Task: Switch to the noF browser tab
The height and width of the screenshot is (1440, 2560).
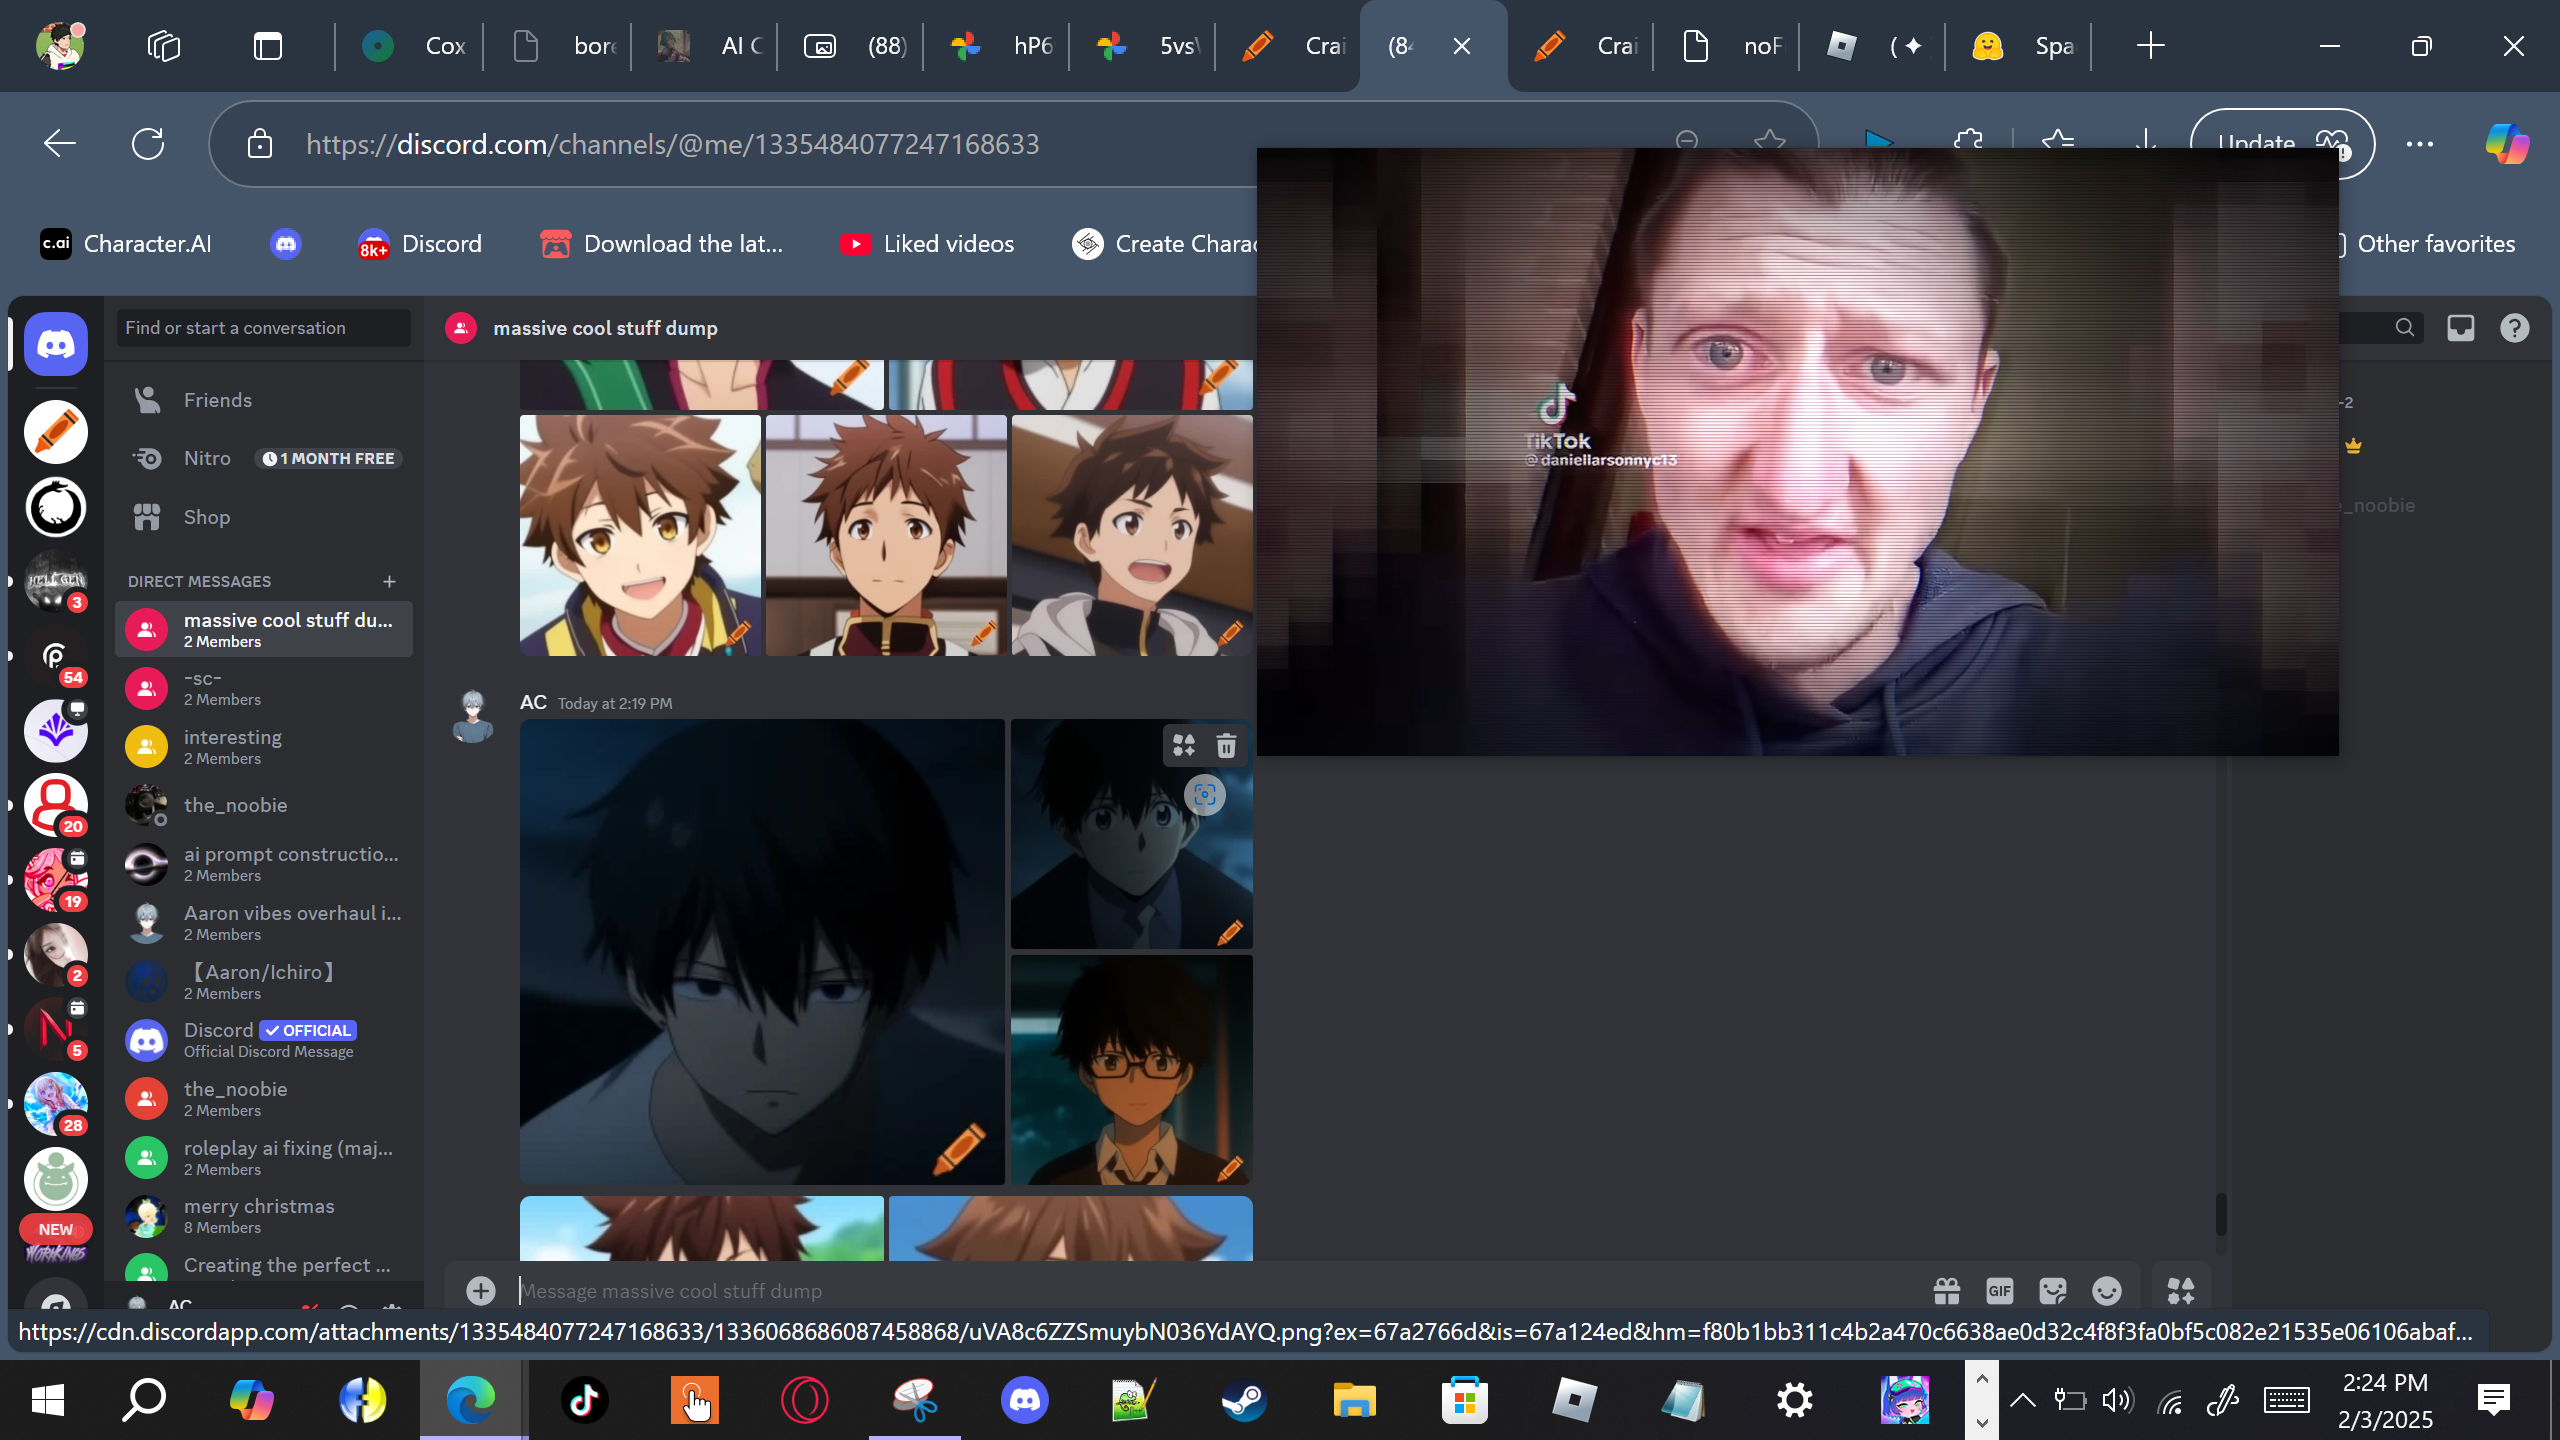Action: (1729, 46)
